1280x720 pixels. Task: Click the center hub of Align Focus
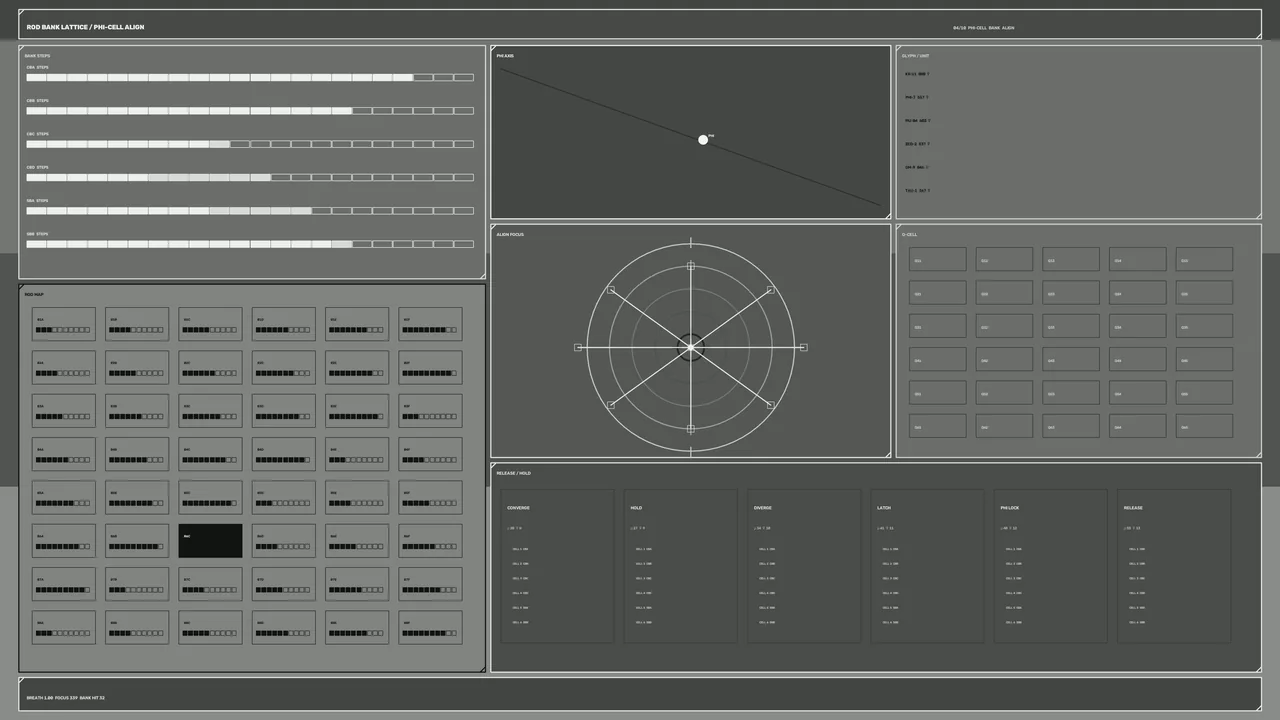click(690, 348)
